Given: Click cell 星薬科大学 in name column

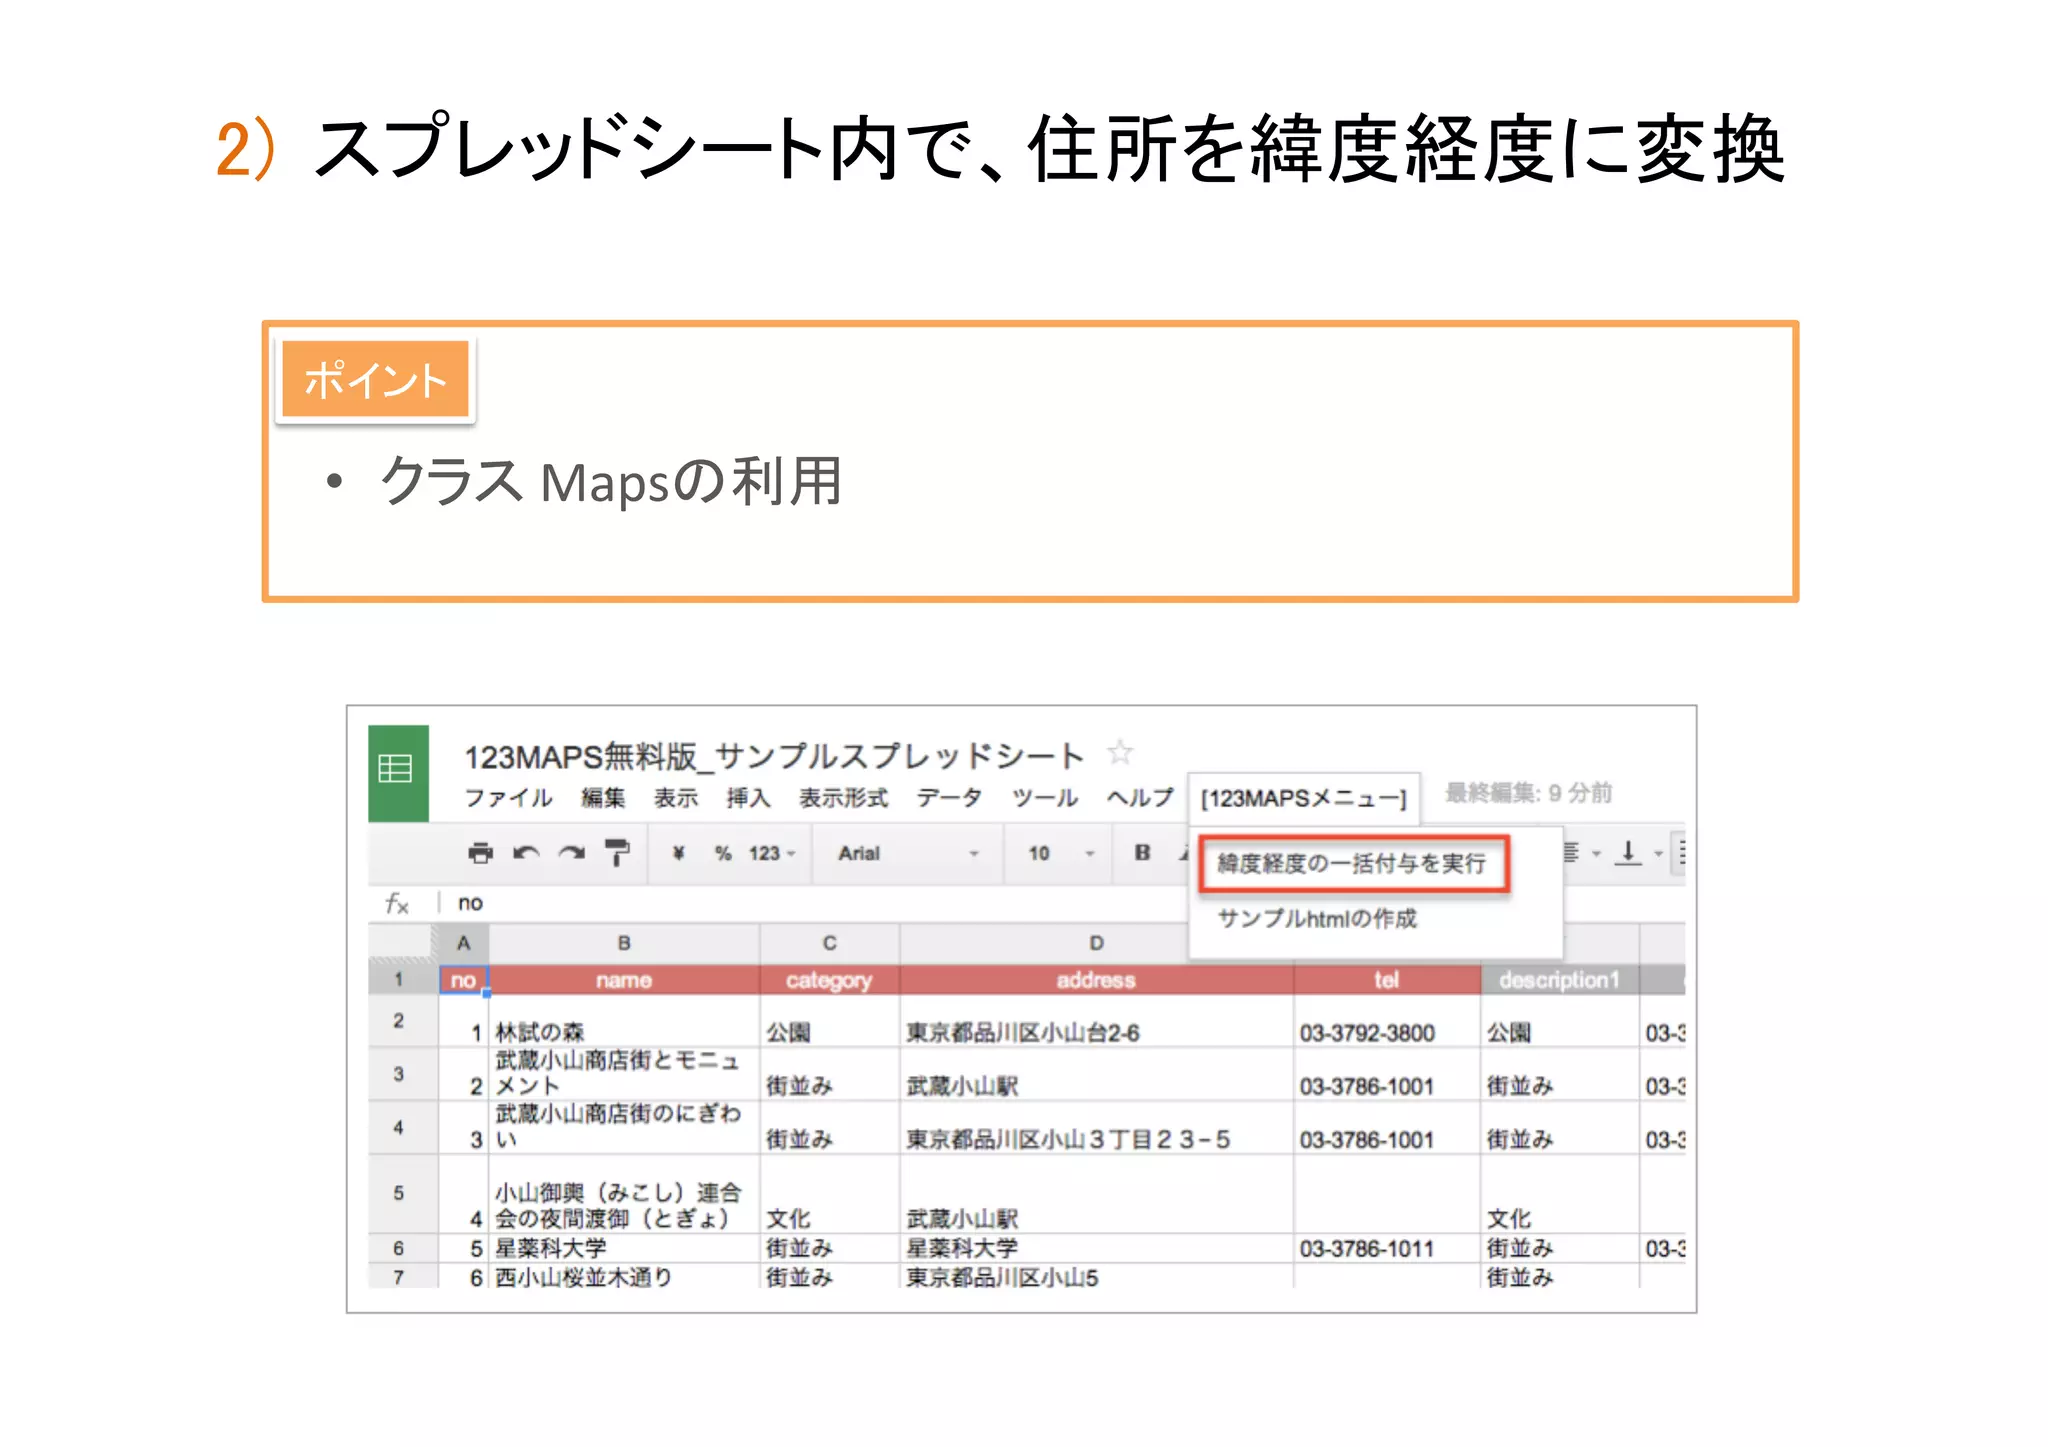Looking at the screenshot, I should pyautogui.click(x=624, y=1248).
